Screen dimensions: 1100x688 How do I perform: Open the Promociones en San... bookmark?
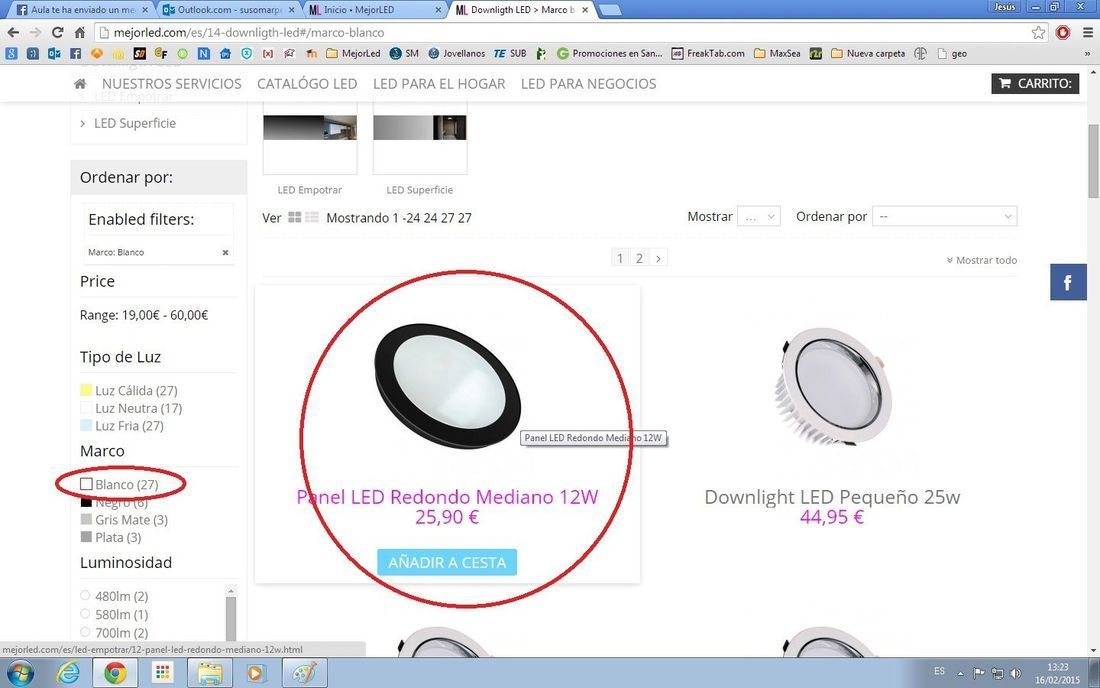coord(610,53)
